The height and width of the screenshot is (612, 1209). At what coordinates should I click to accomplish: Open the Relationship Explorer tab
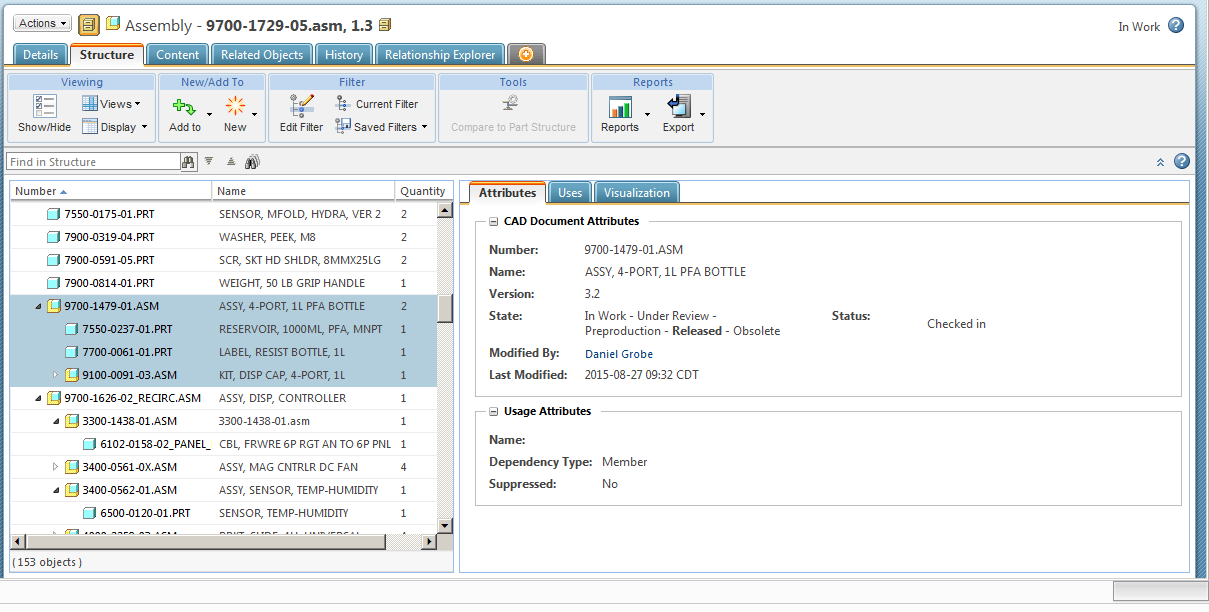point(440,55)
